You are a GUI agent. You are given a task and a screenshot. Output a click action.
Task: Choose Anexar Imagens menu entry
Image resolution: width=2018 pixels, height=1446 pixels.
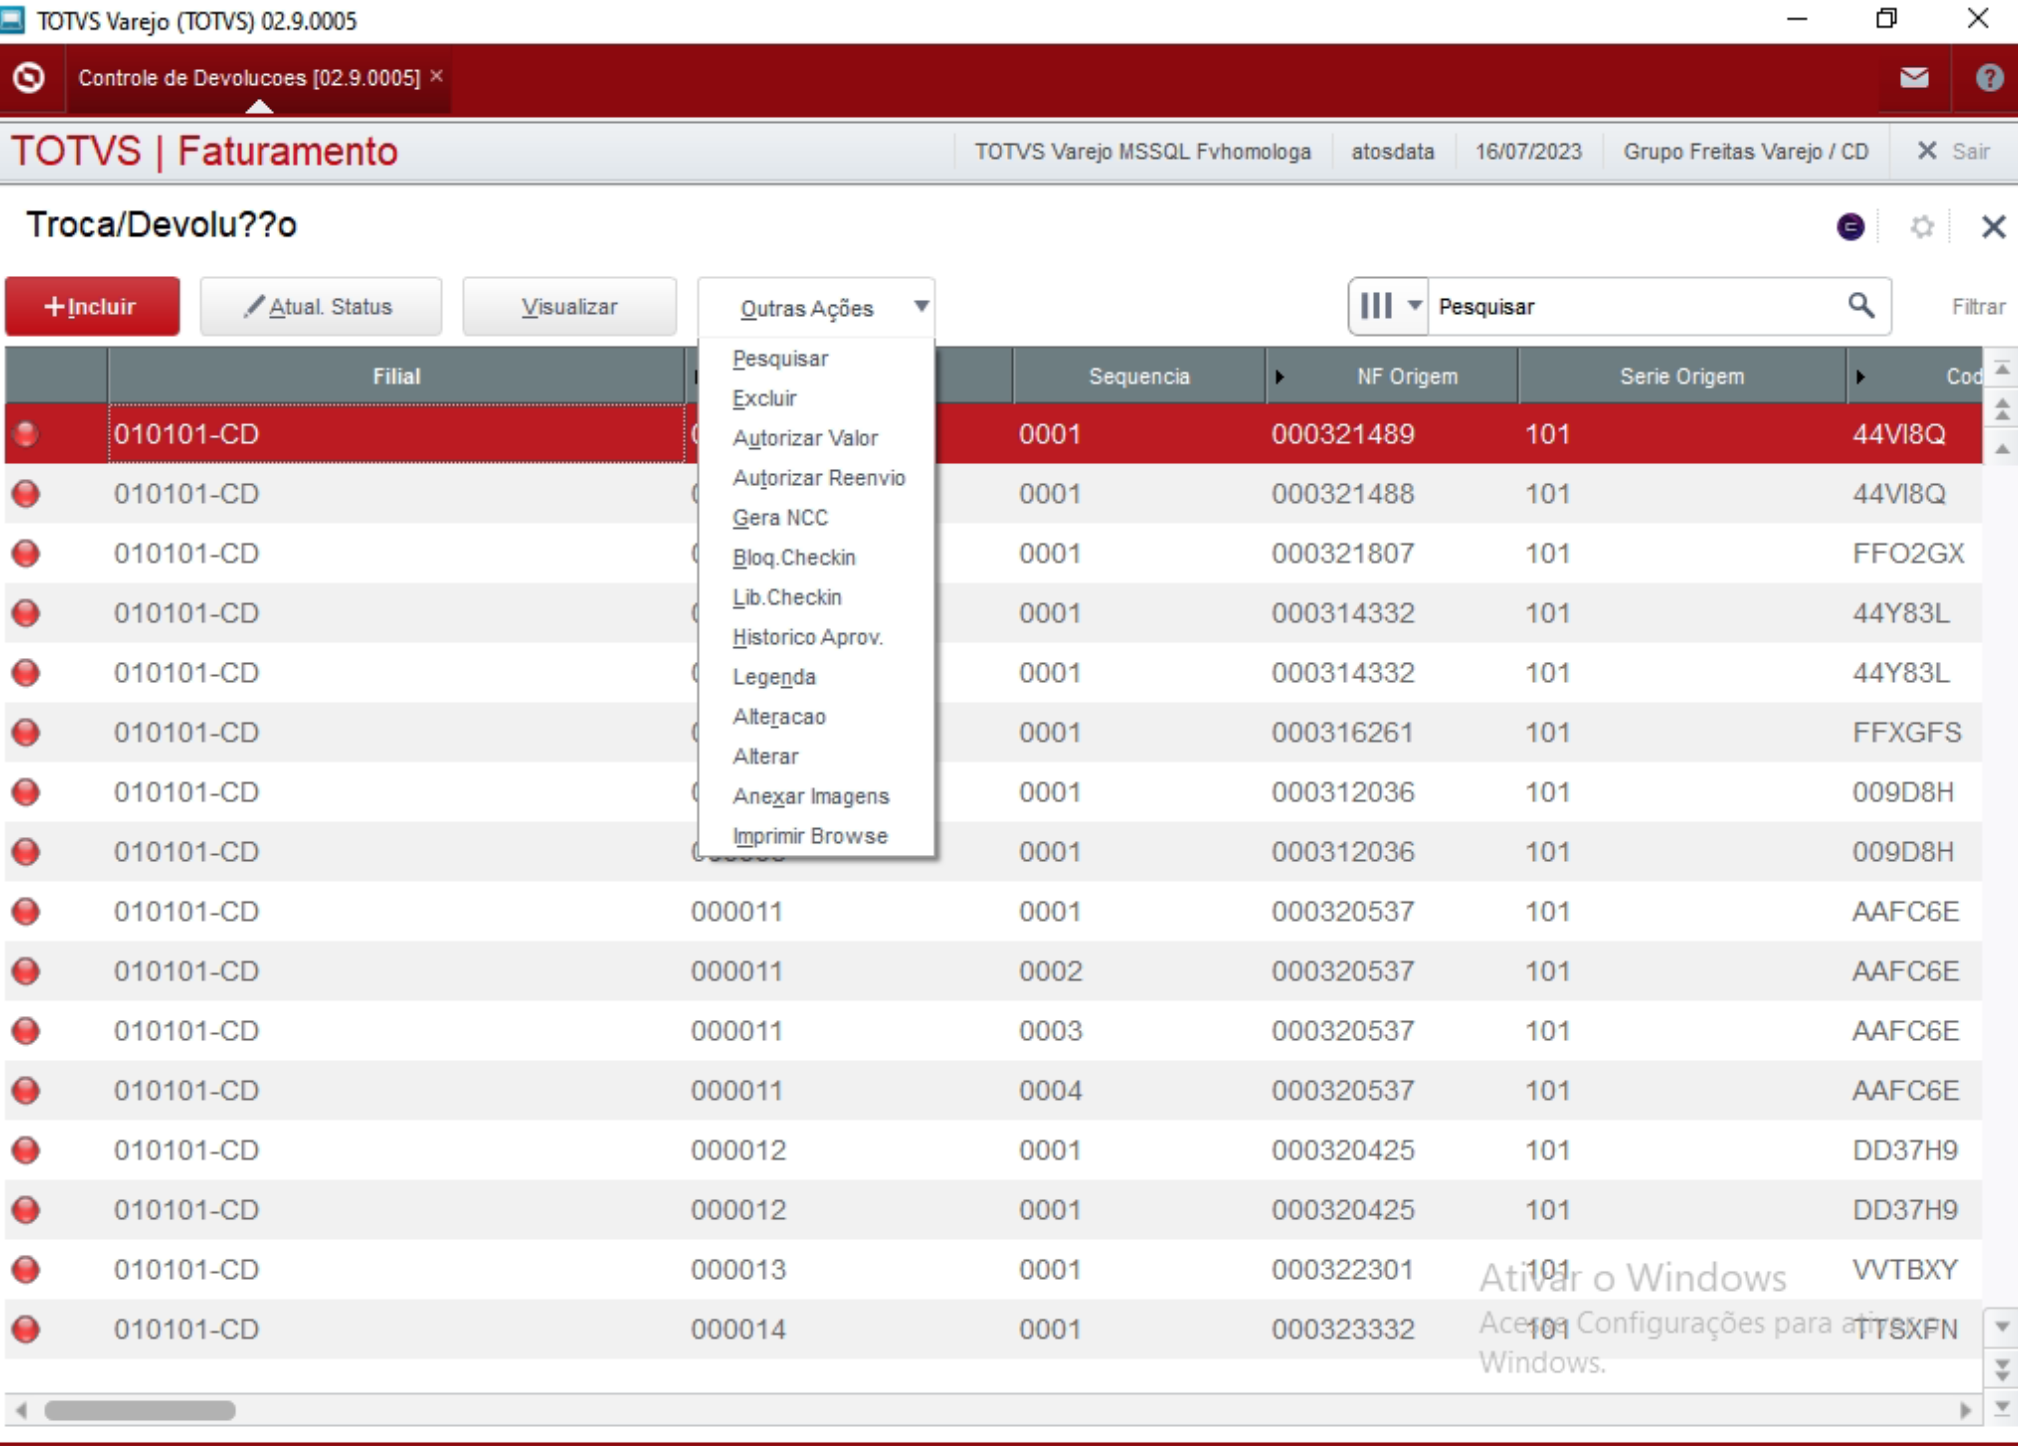(810, 796)
